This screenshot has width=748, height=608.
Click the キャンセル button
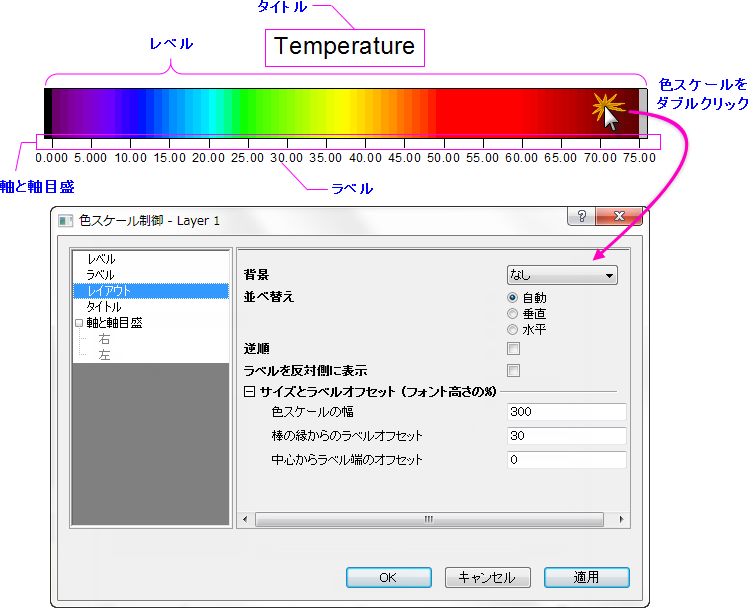click(488, 577)
